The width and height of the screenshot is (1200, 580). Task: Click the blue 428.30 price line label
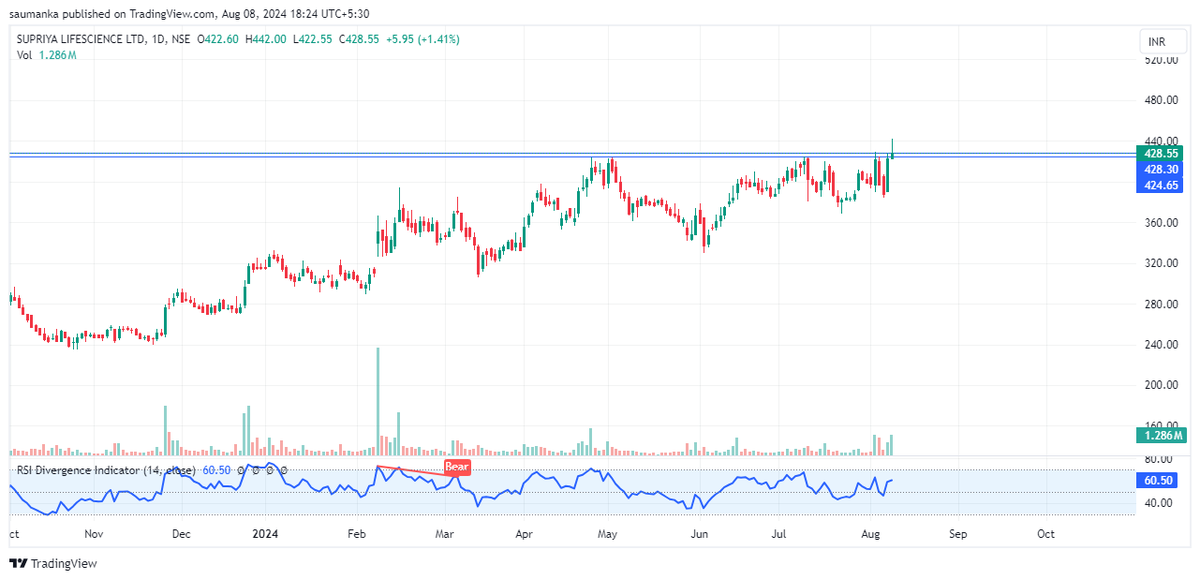pyautogui.click(x=1161, y=170)
